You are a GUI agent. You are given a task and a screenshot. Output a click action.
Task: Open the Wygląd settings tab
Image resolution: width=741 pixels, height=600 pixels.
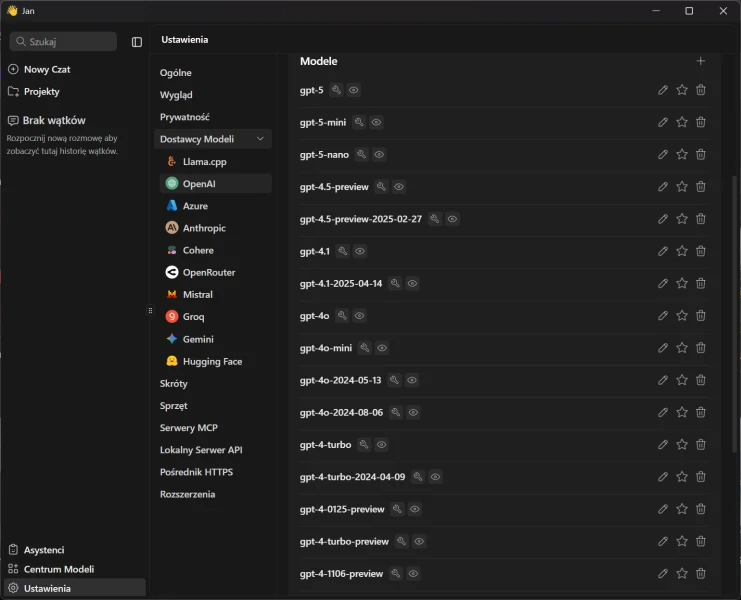(x=176, y=95)
